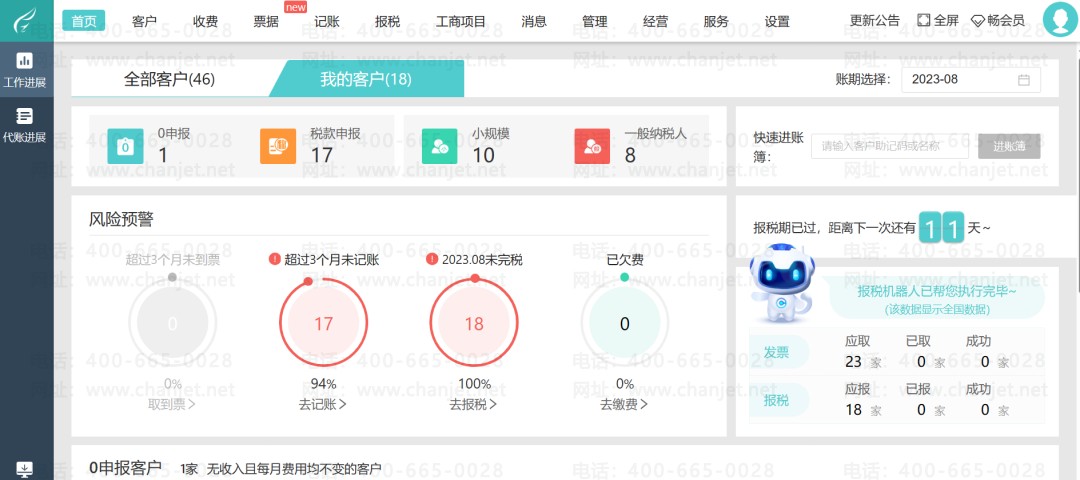The height and width of the screenshot is (480, 1080).
Task: Follow the 取到票 link
Action: [172, 404]
